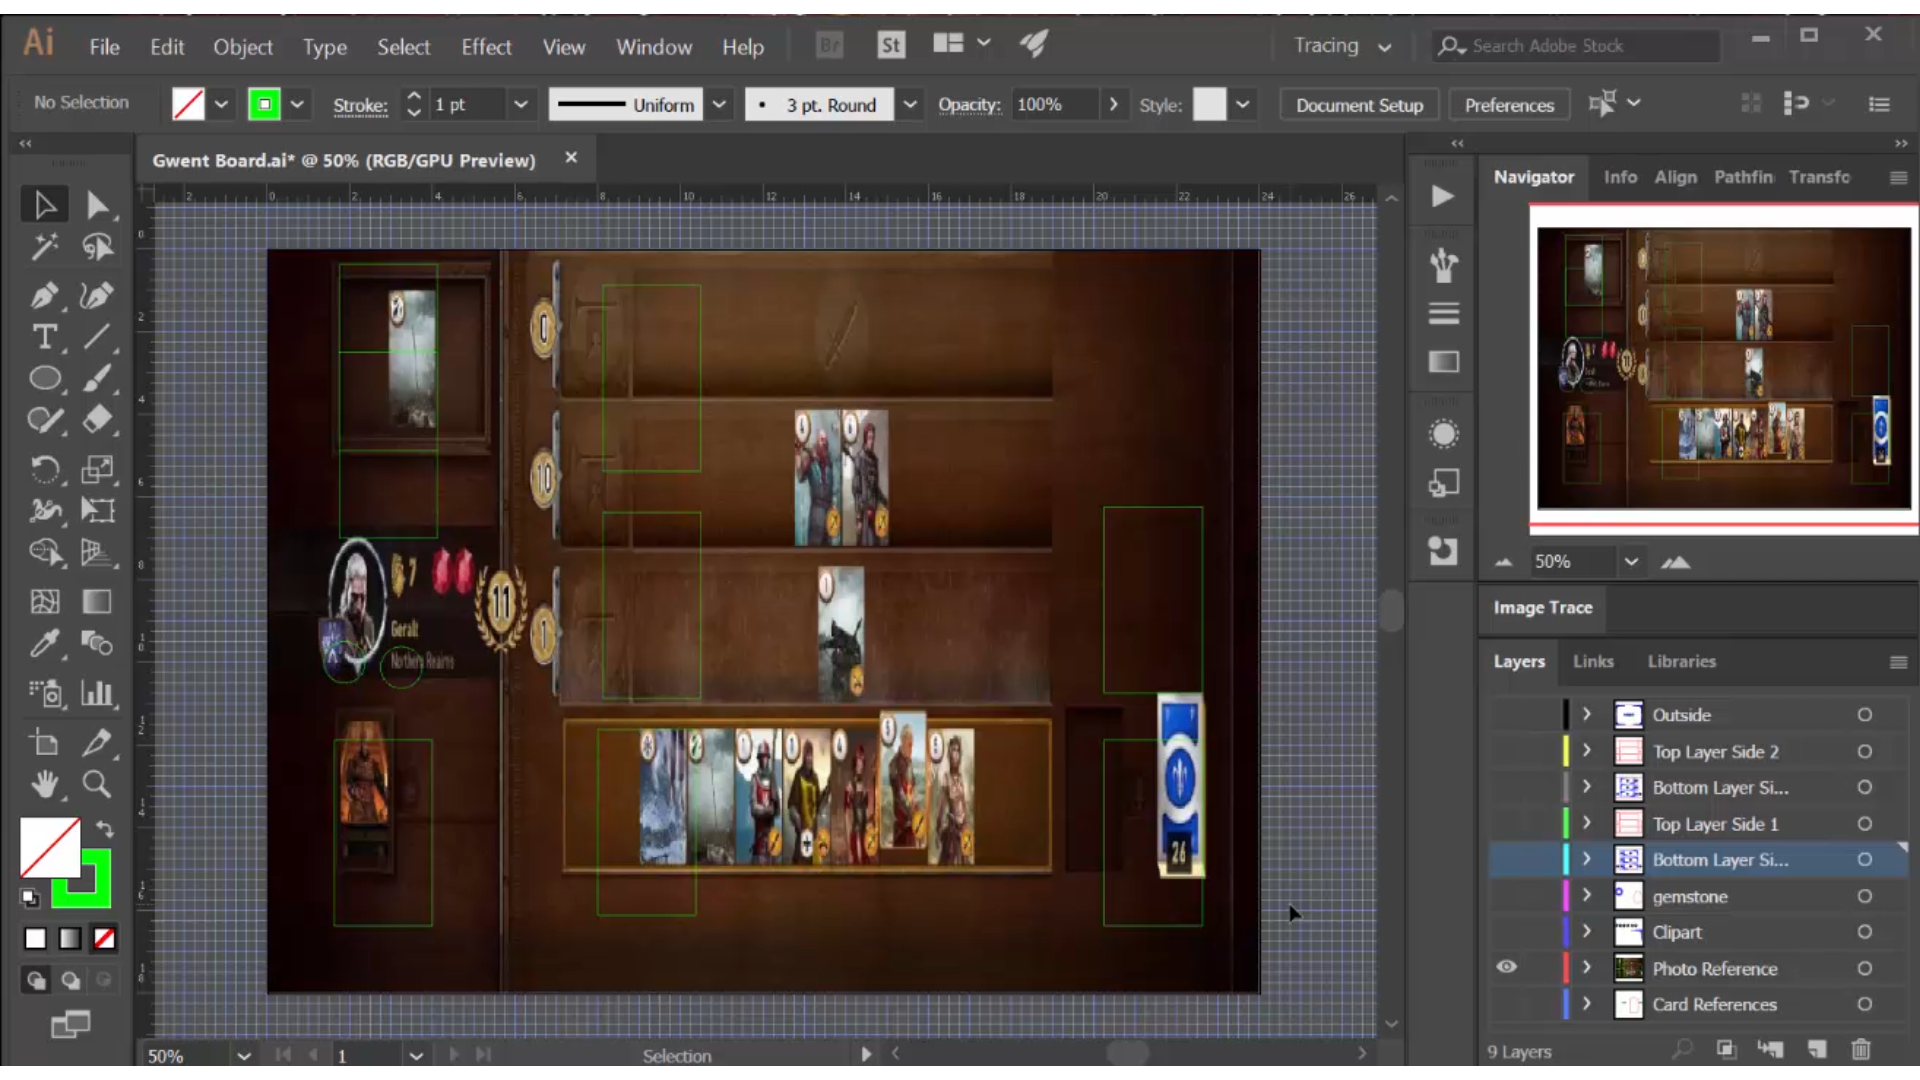The image size is (1920, 1080).
Task: Toggle visibility of Clipart layer
Action: (1506, 932)
